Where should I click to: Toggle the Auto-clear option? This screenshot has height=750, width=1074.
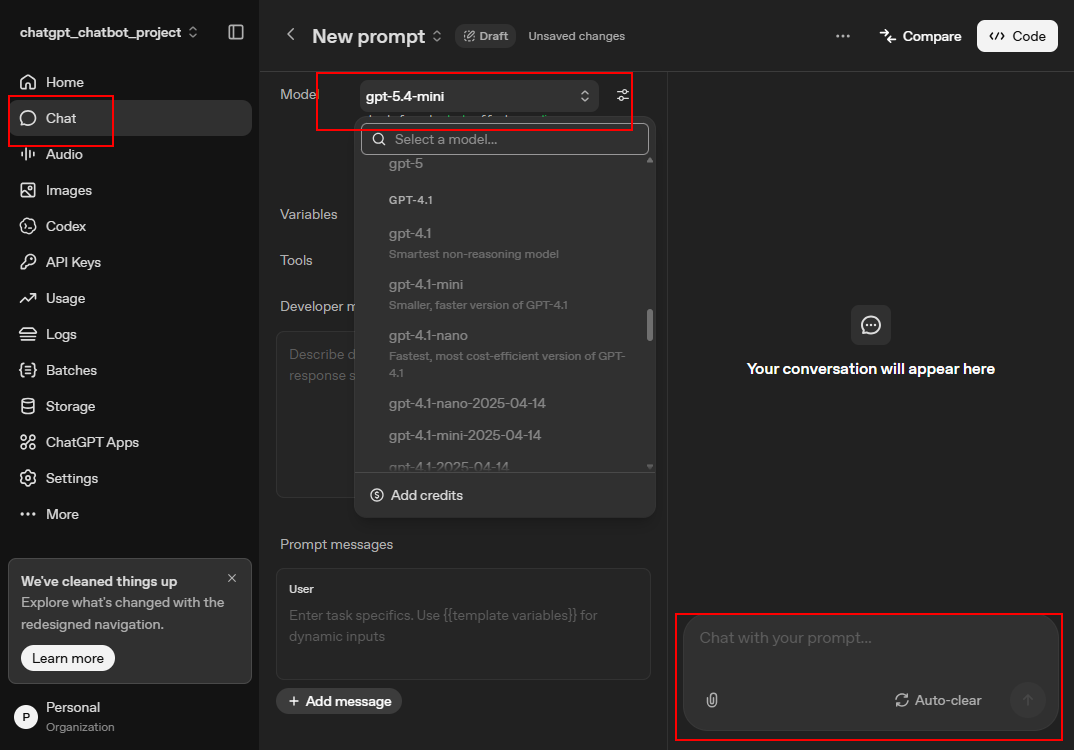938,700
